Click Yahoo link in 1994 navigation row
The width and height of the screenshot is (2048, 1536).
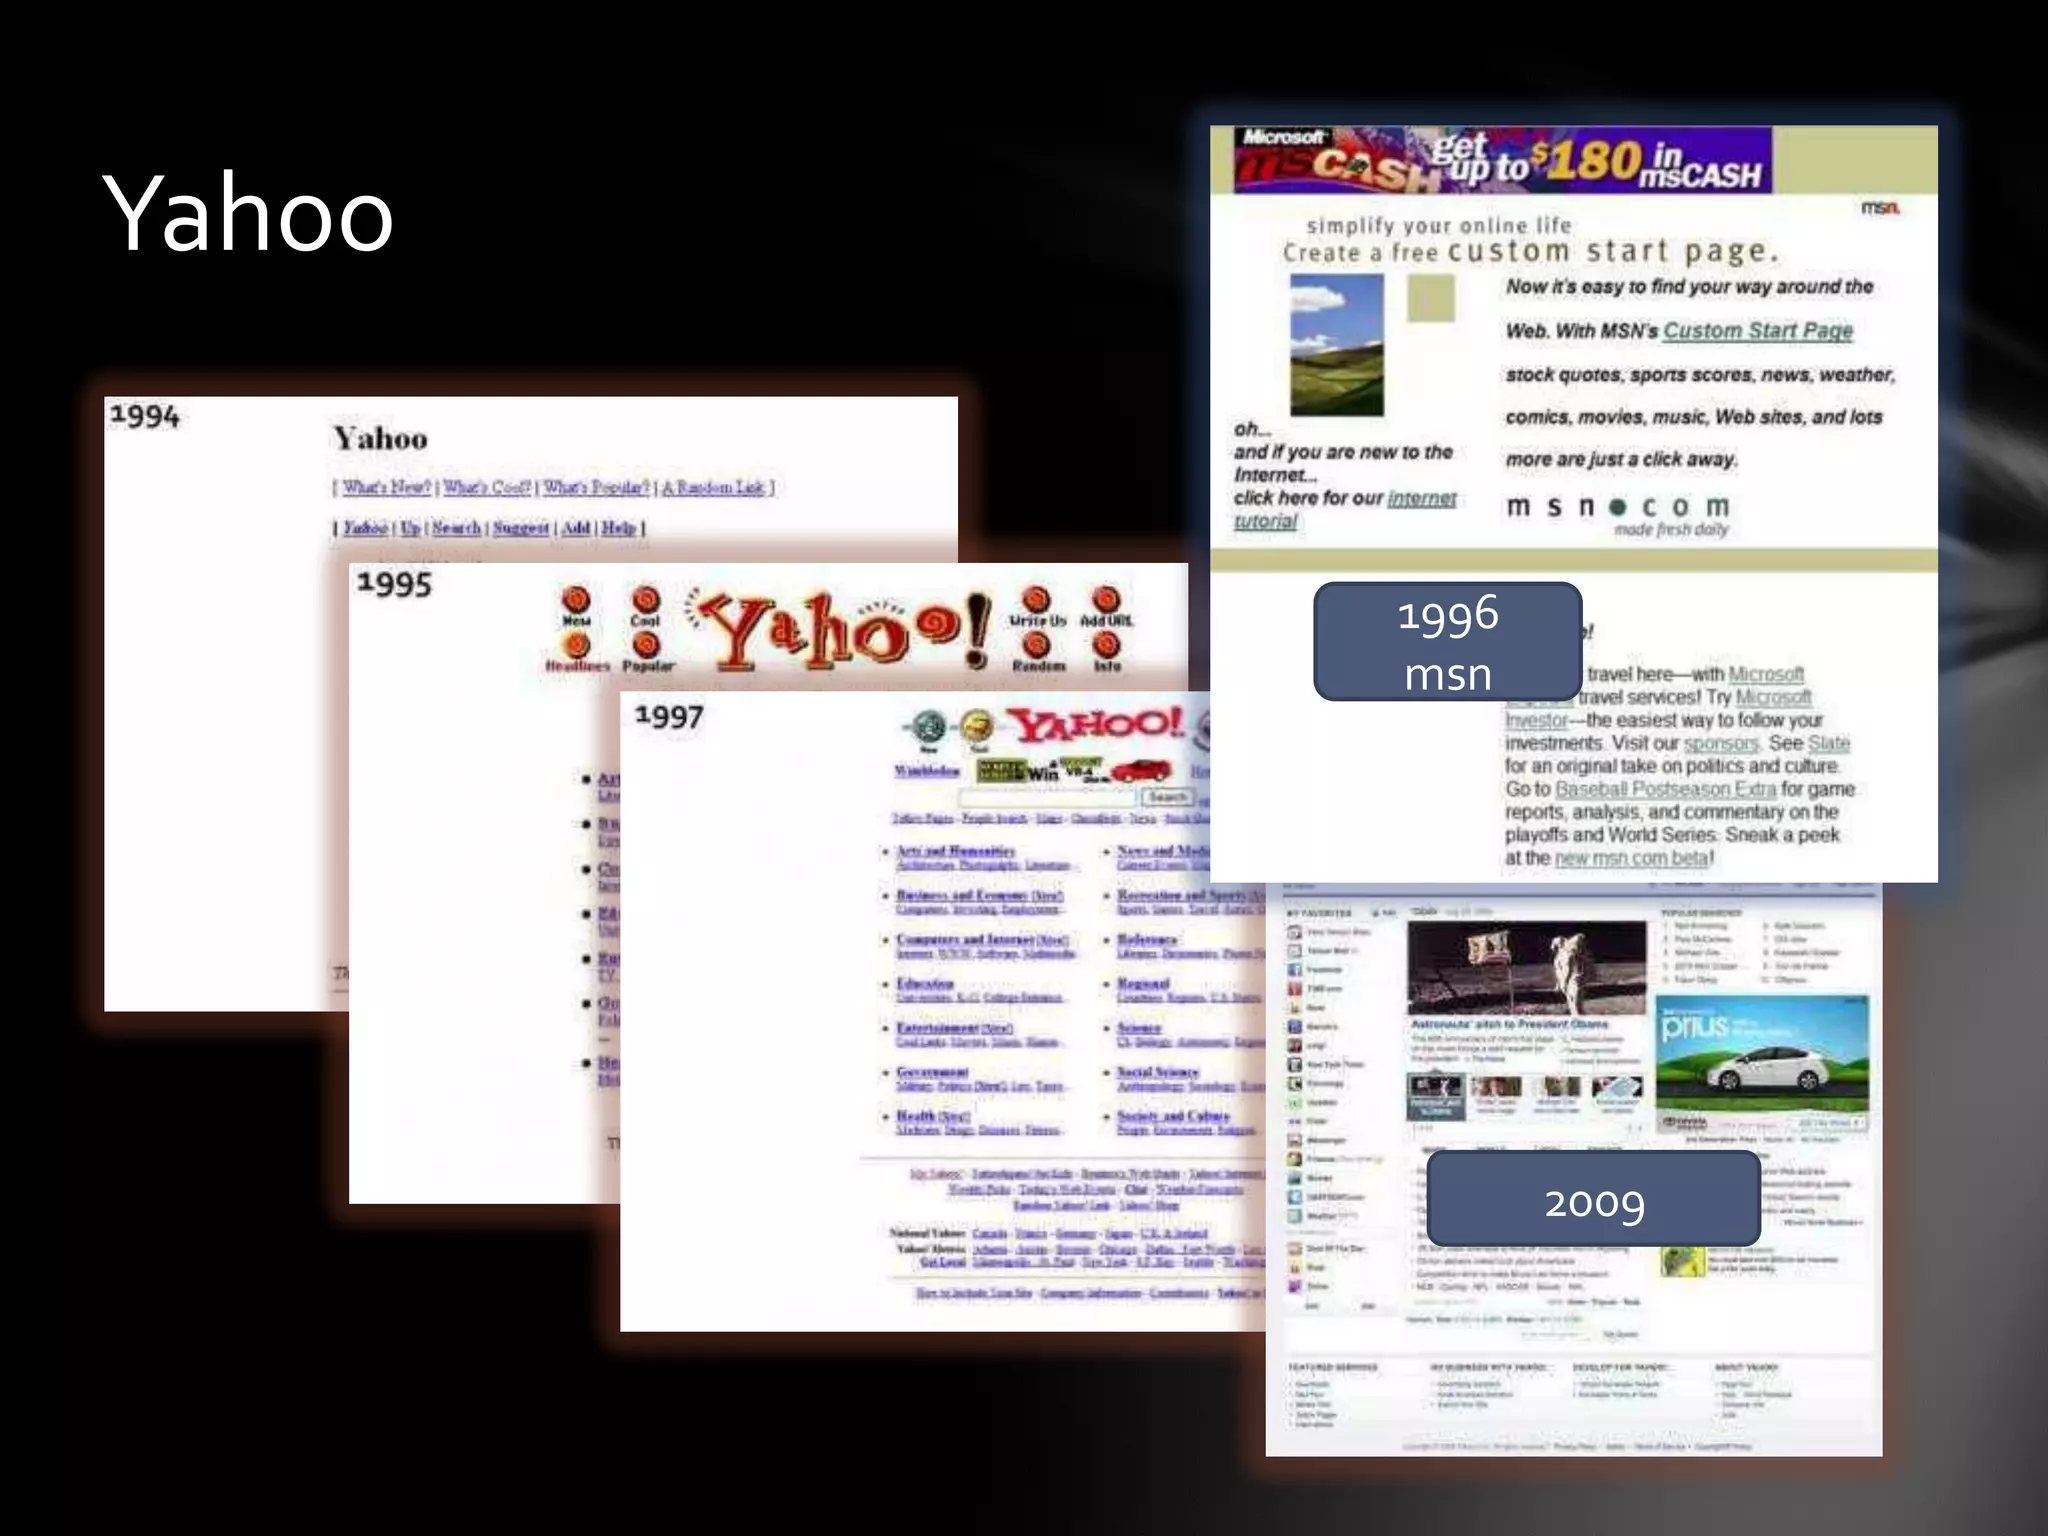pyautogui.click(x=365, y=527)
